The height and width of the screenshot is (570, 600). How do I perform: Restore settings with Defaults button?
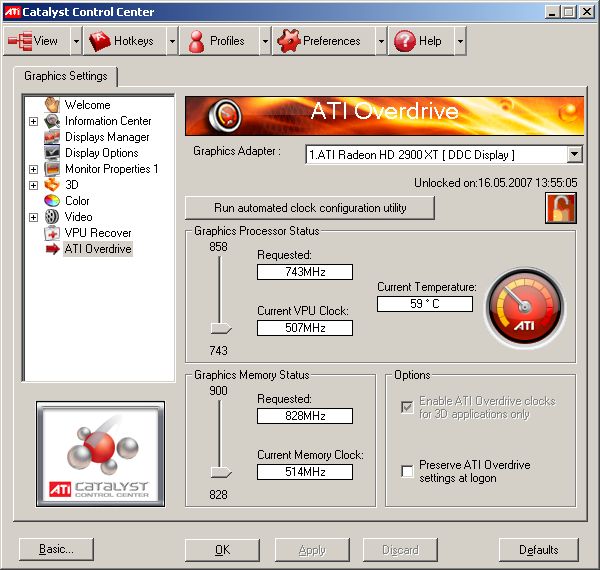click(539, 550)
